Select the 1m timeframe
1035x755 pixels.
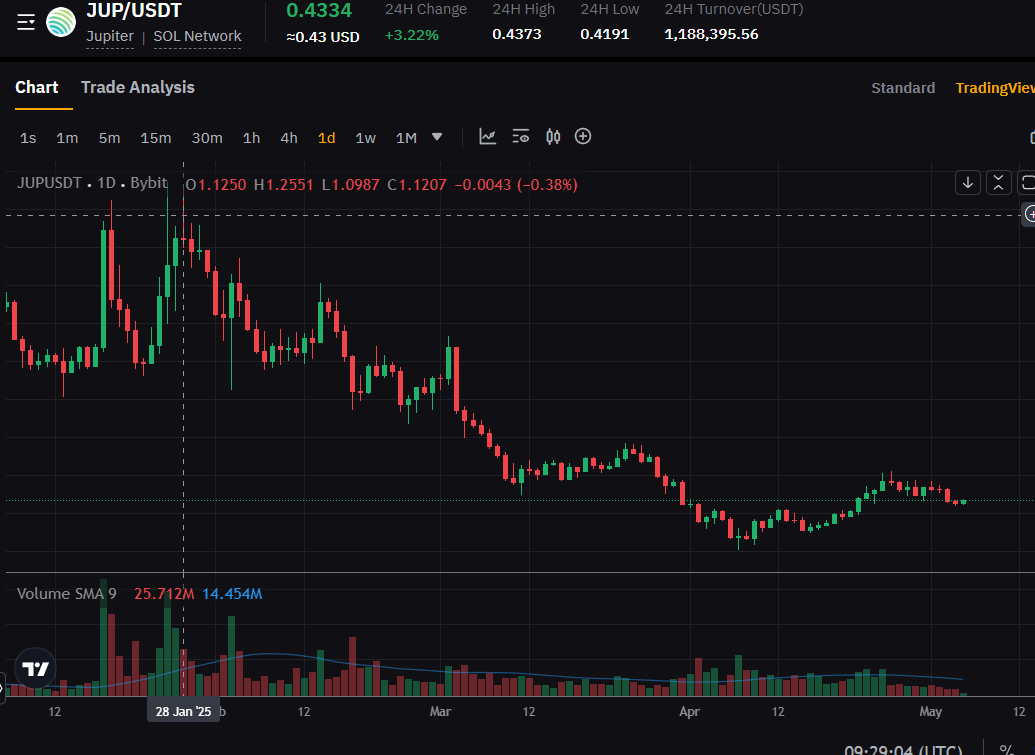(x=67, y=138)
